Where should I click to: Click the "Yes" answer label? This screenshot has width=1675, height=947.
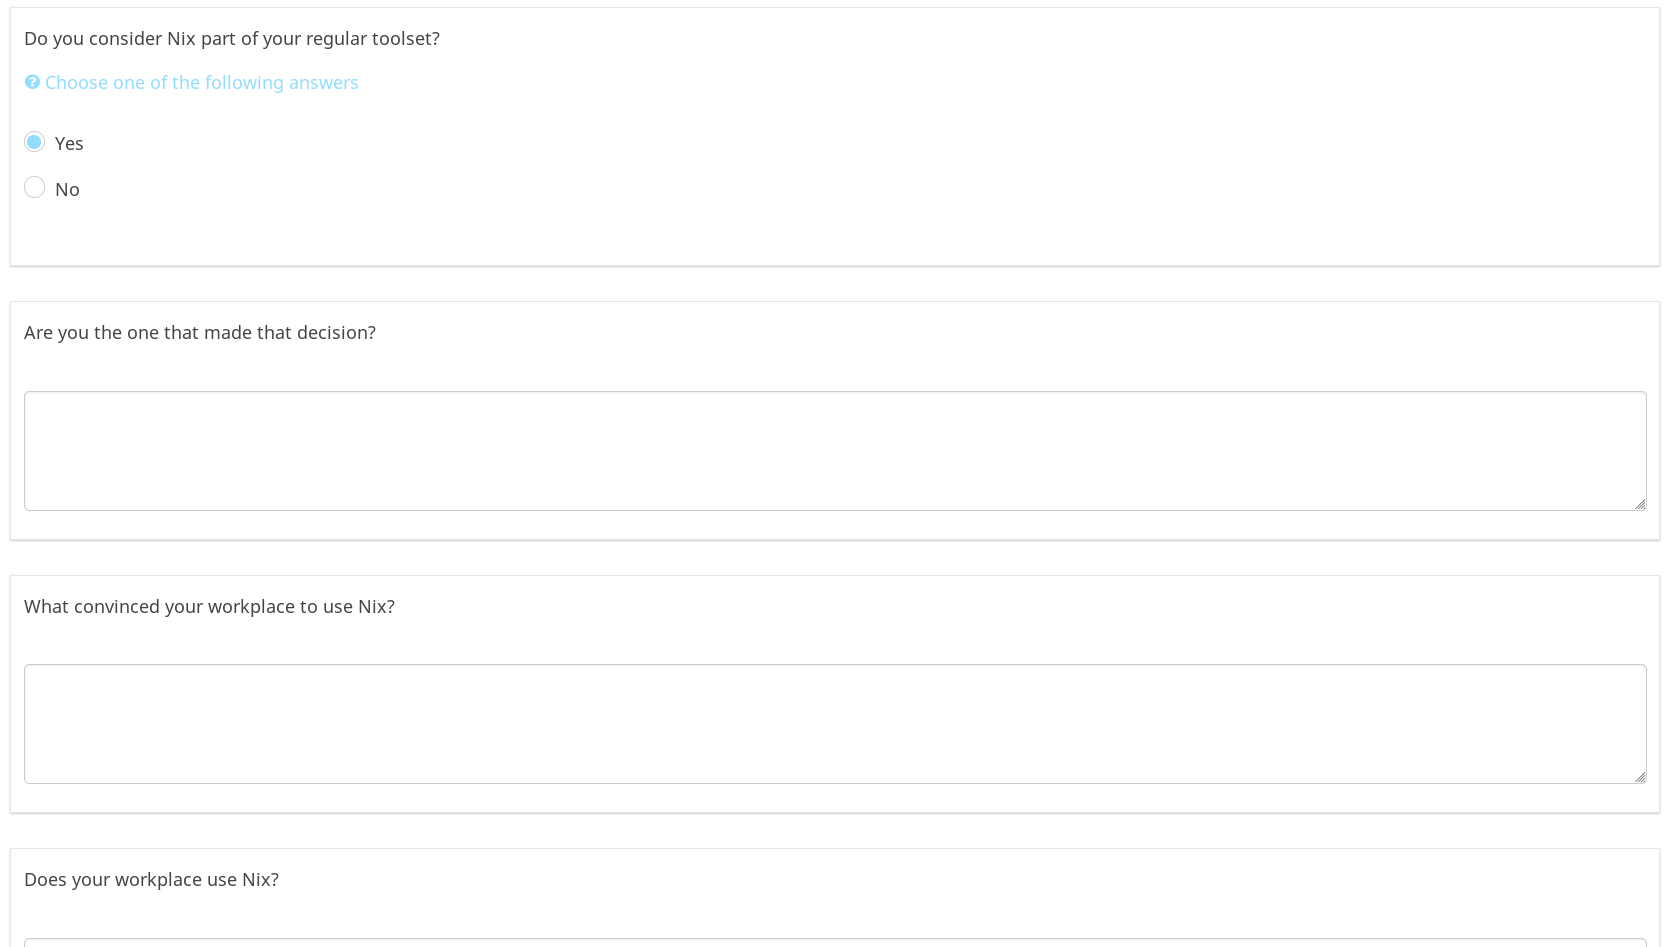pos(69,144)
